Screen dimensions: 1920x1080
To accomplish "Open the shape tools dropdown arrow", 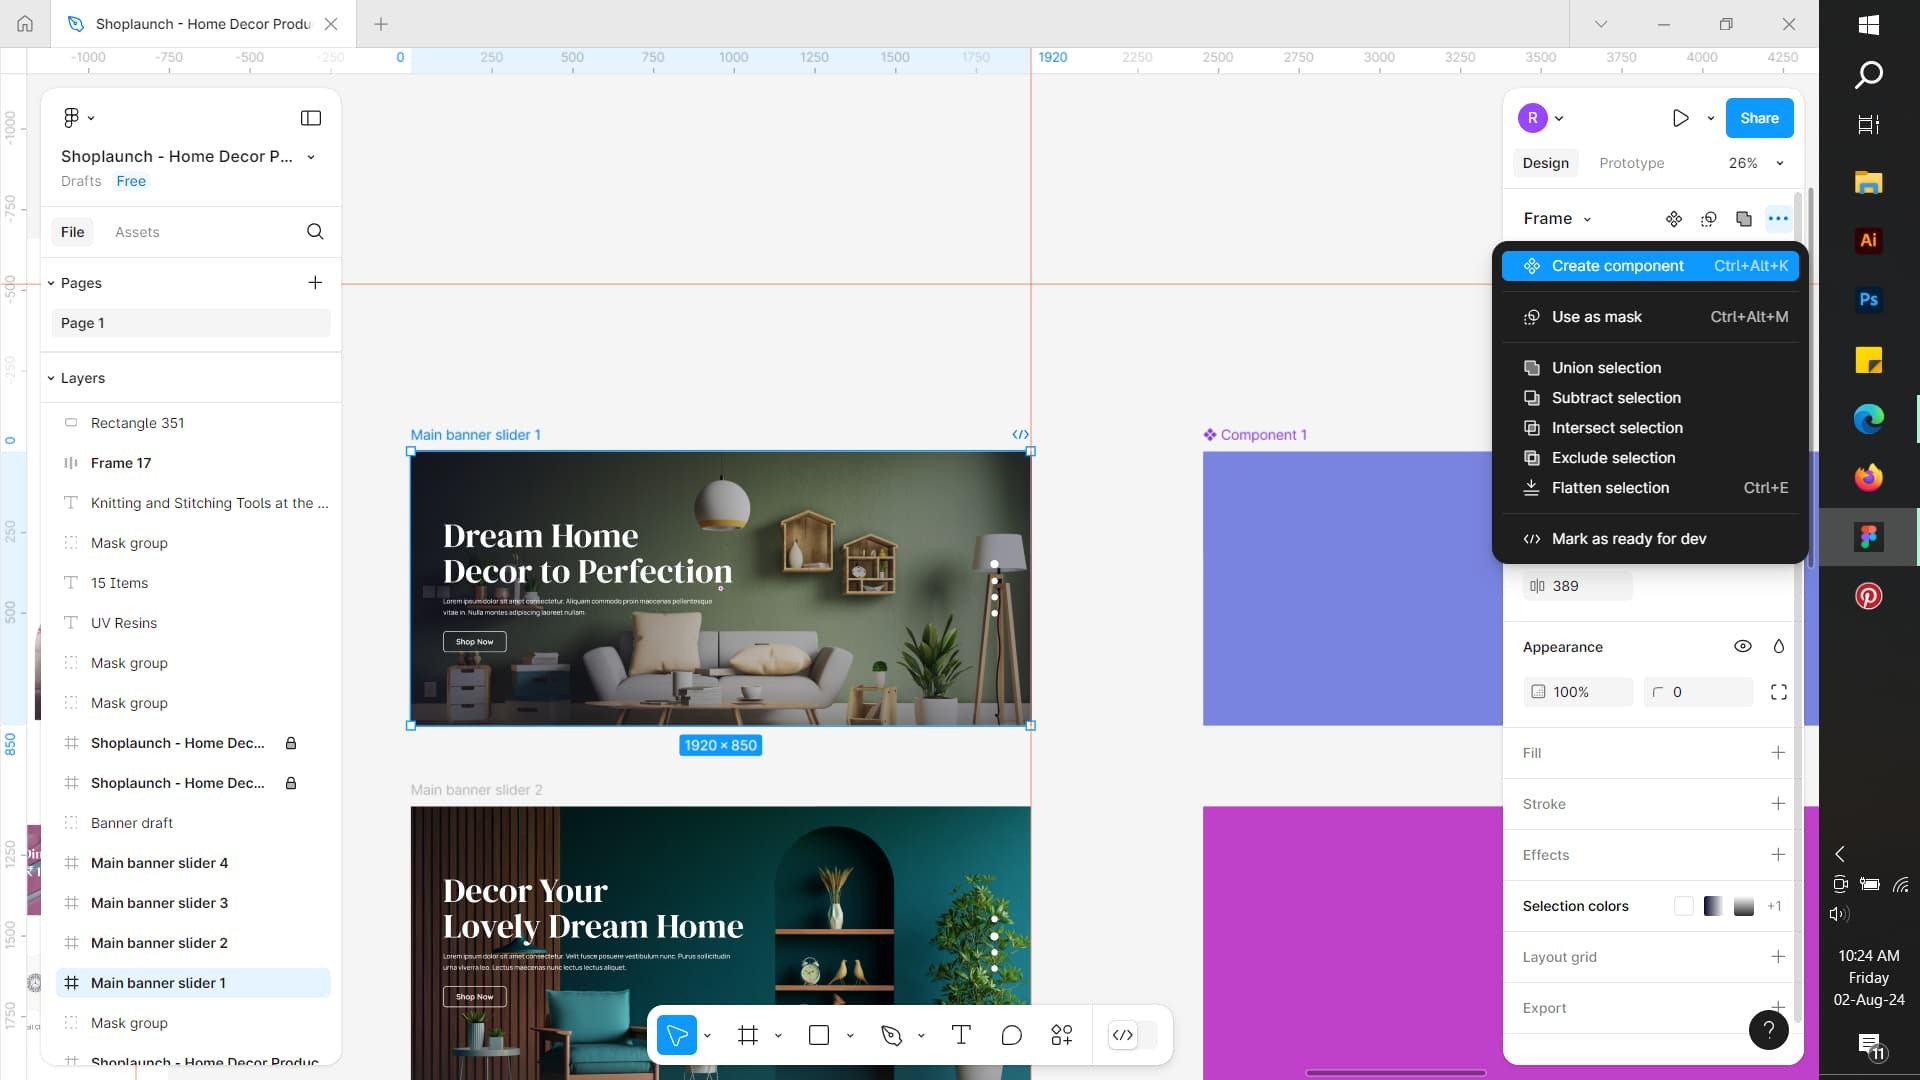I will [x=850, y=1036].
